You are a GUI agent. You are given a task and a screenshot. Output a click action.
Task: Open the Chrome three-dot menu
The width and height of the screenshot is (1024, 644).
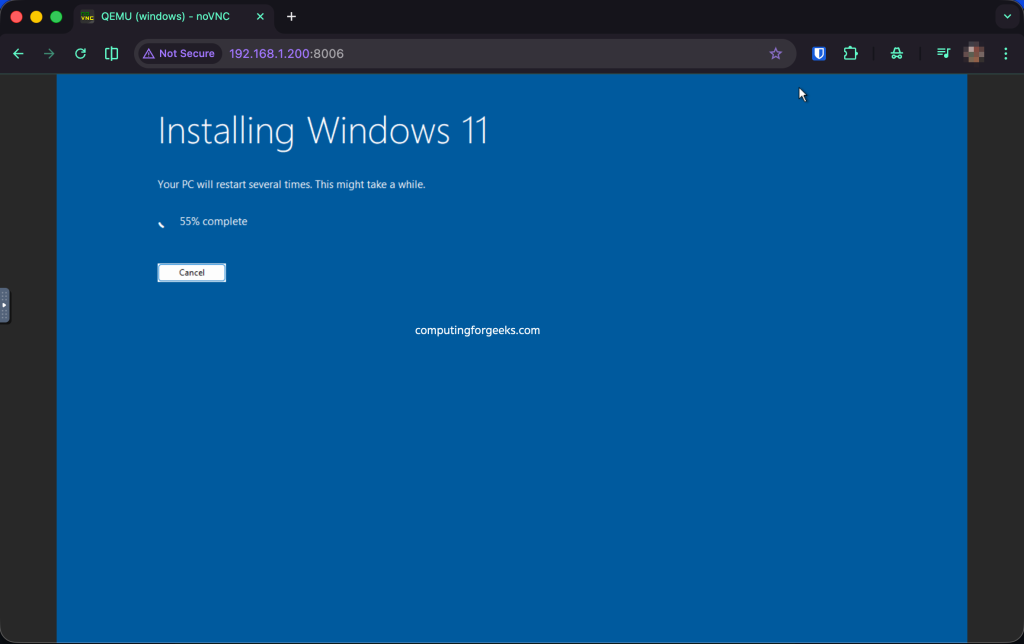tap(1006, 53)
